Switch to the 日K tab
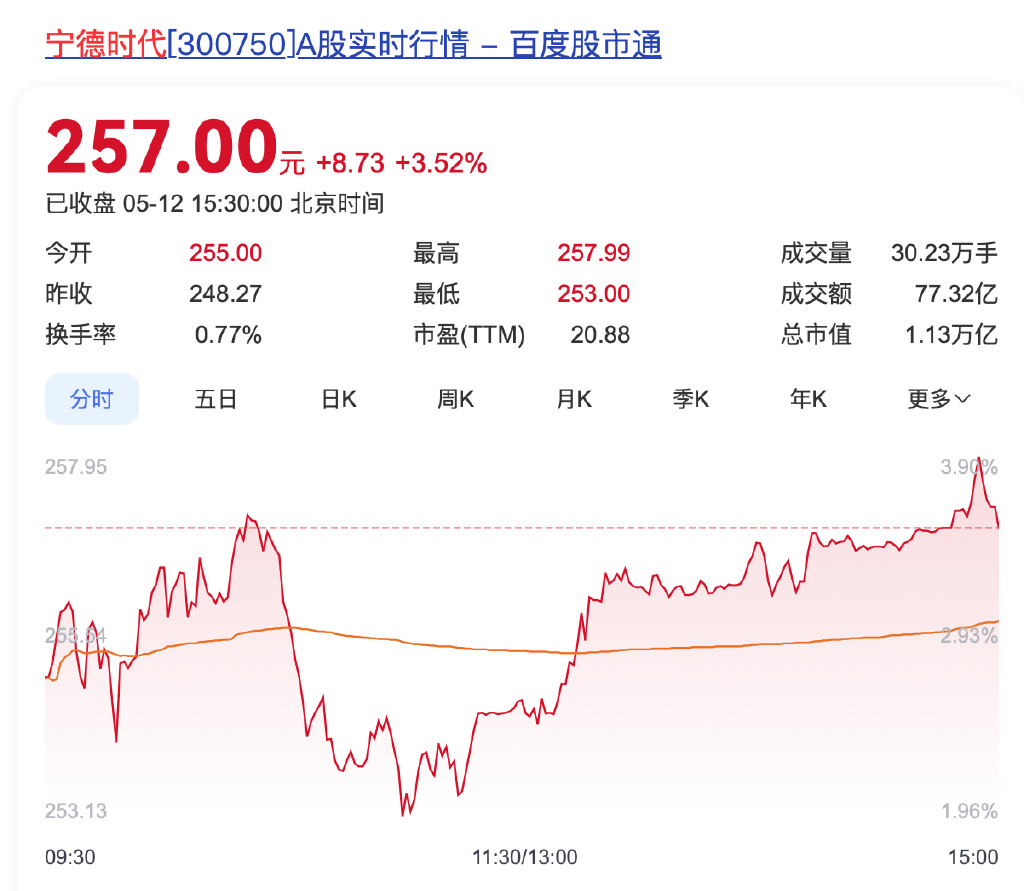The height and width of the screenshot is (891, 1024). tap(338, 398)
